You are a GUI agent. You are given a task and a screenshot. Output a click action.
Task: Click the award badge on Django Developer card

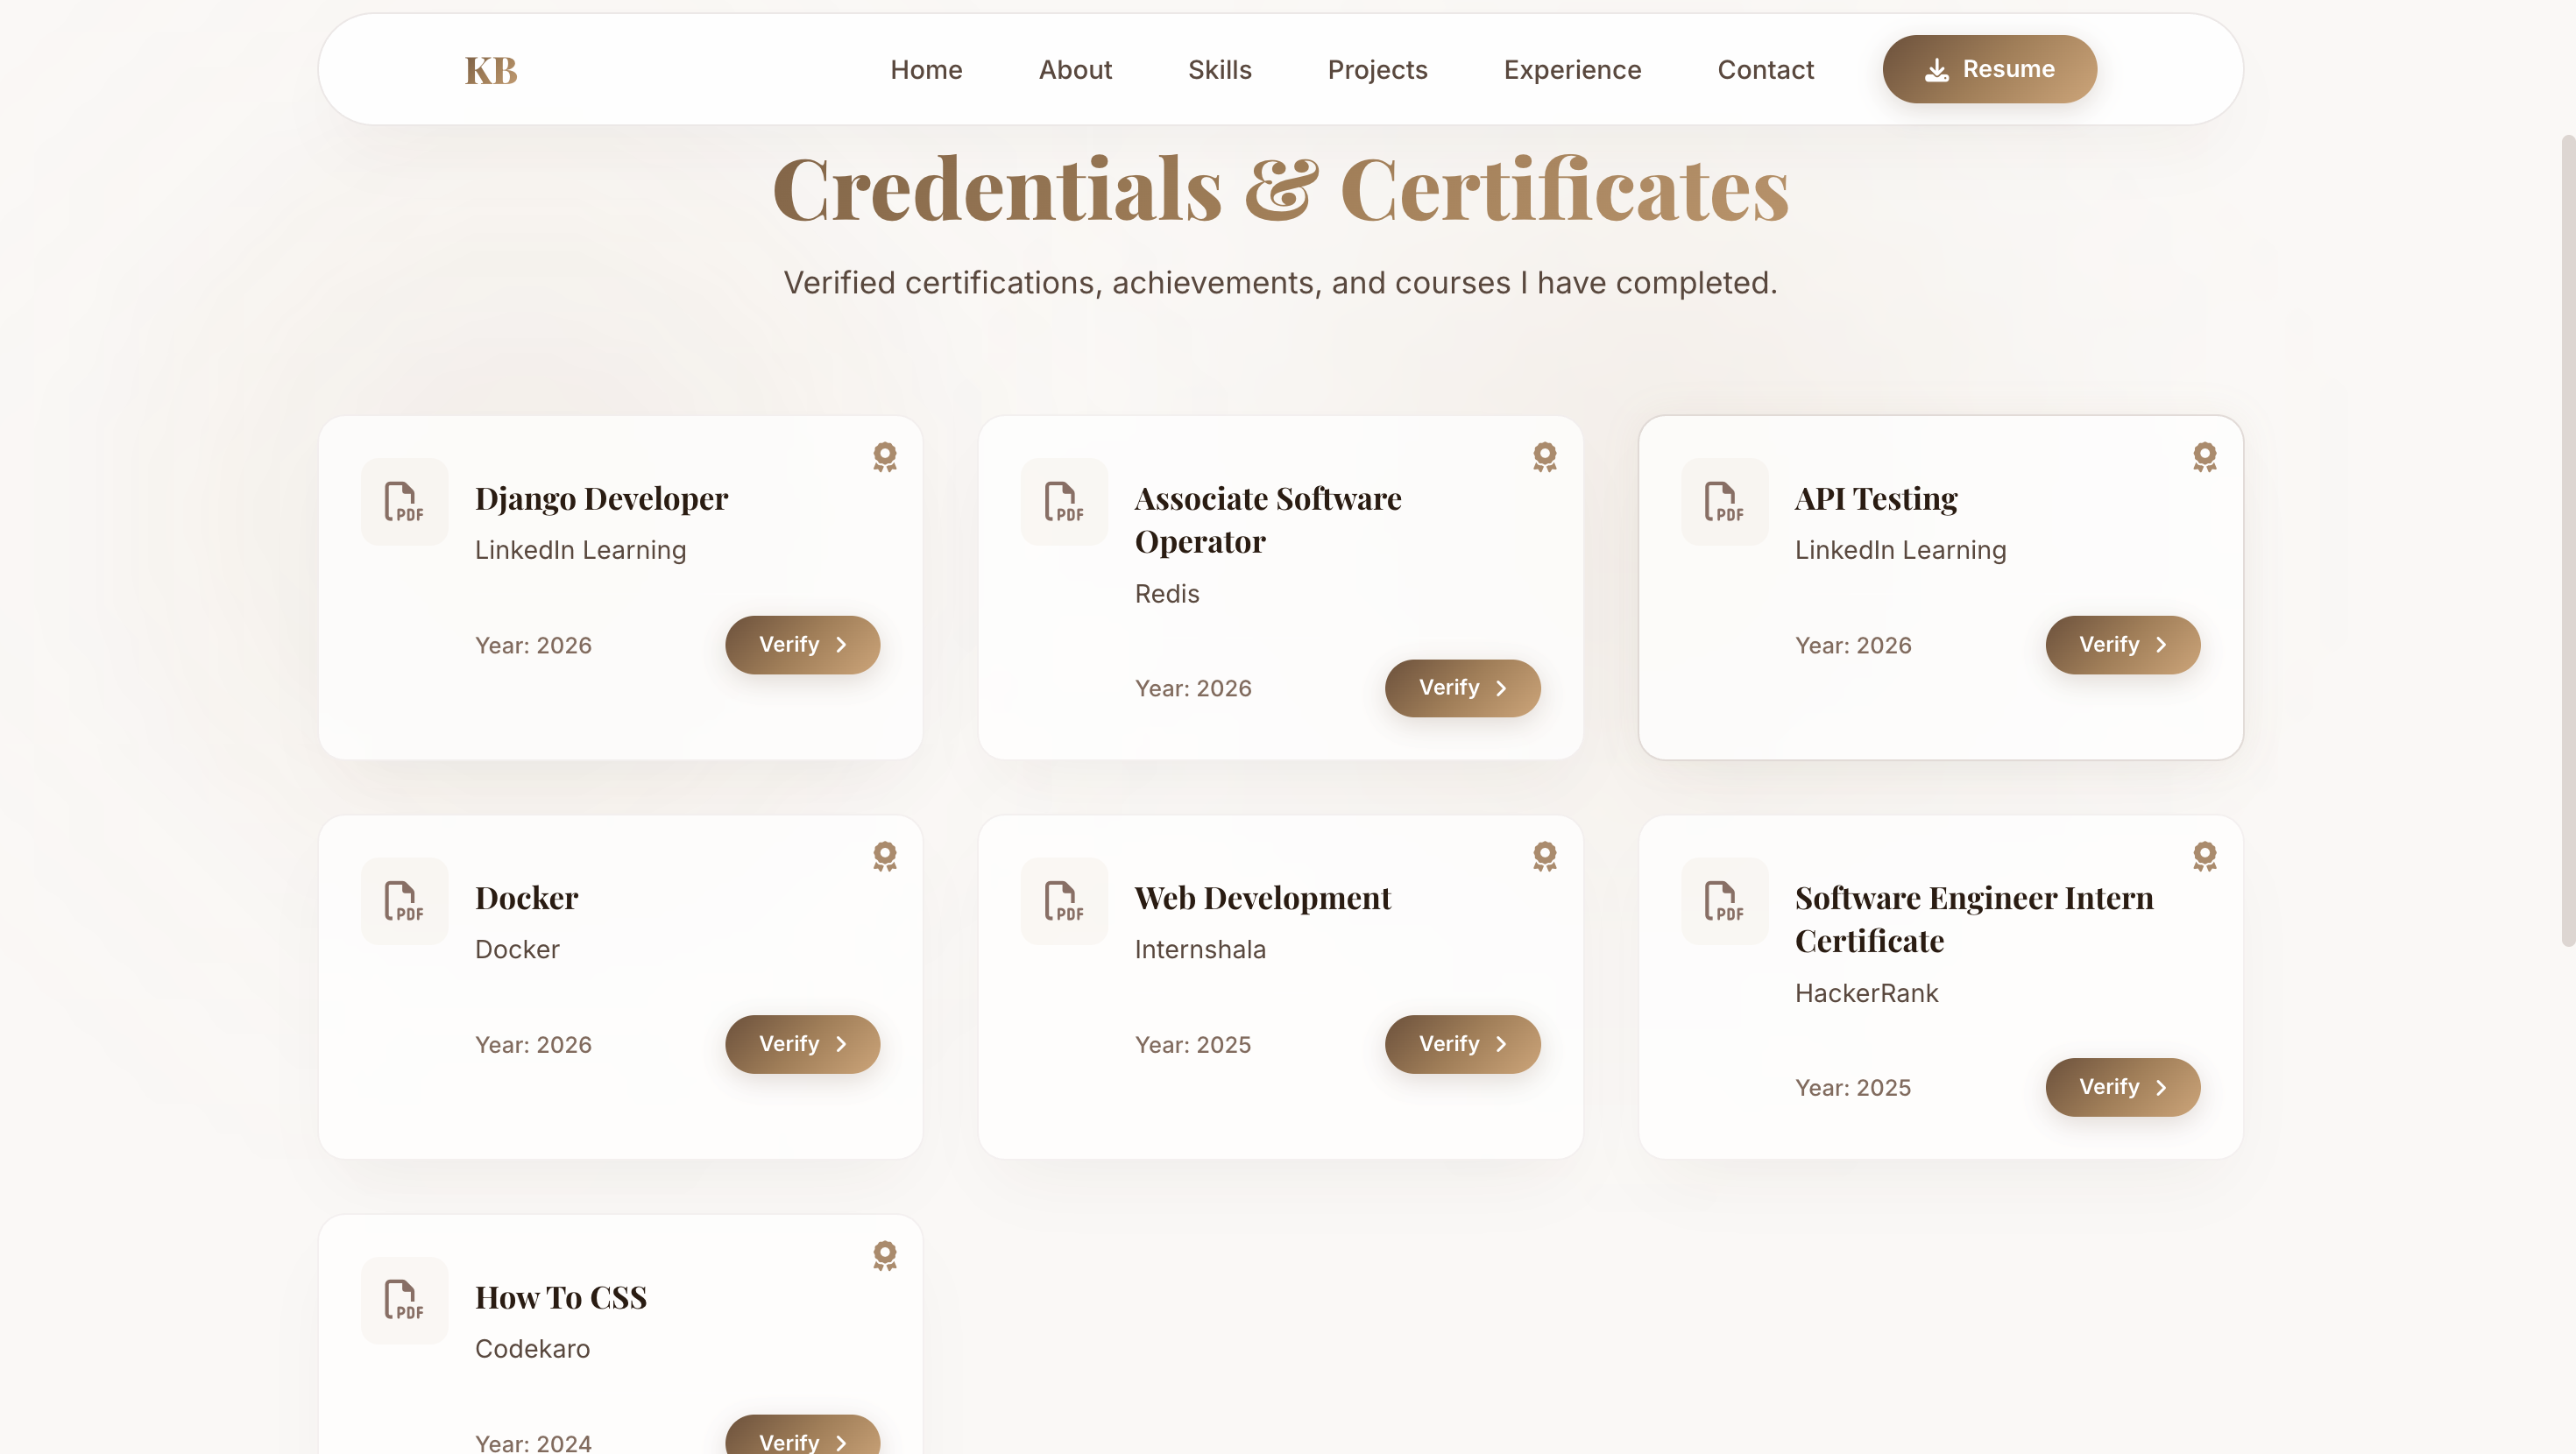tap(884, 457)
